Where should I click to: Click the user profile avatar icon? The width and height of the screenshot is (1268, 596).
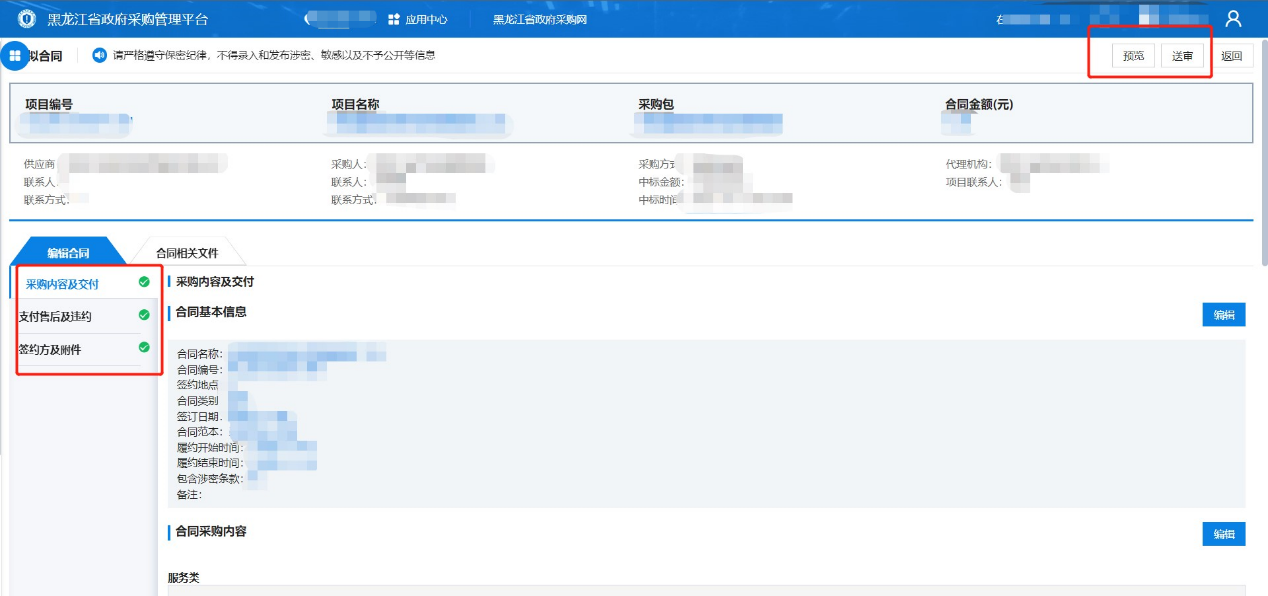tap(1233, 19)
